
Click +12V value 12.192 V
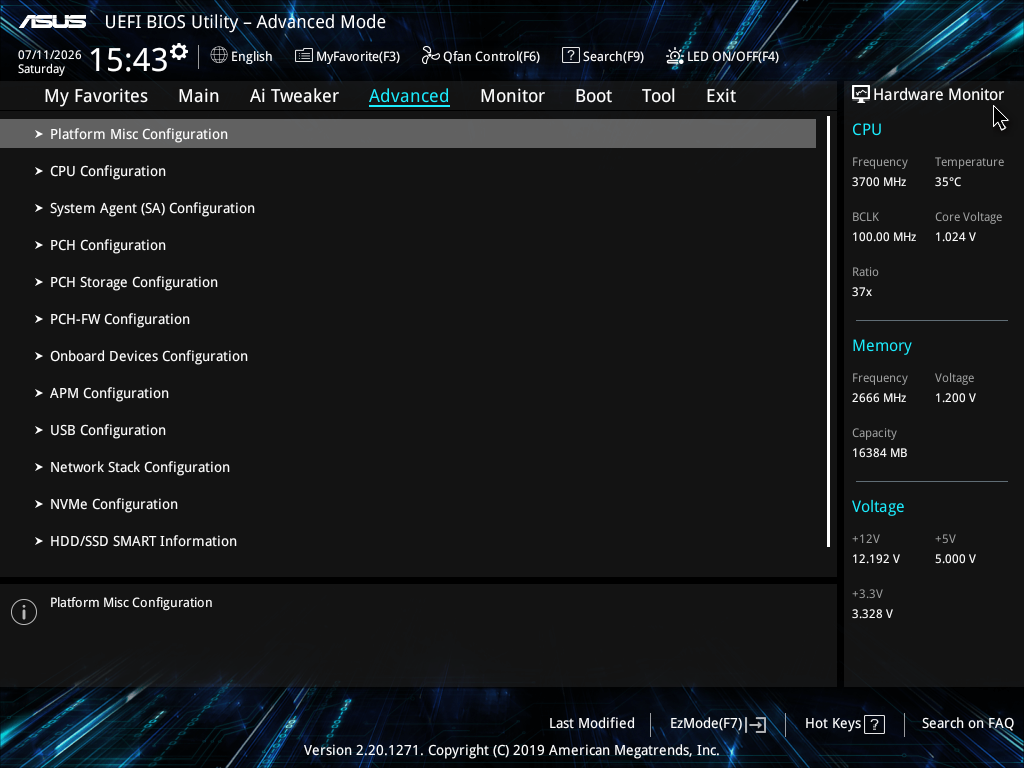[876, 559]
